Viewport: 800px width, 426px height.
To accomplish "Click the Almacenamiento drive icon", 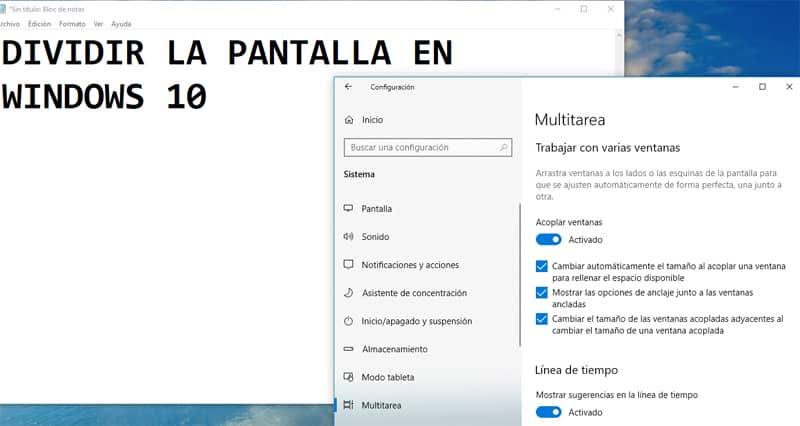I will [x=348, y=349].
